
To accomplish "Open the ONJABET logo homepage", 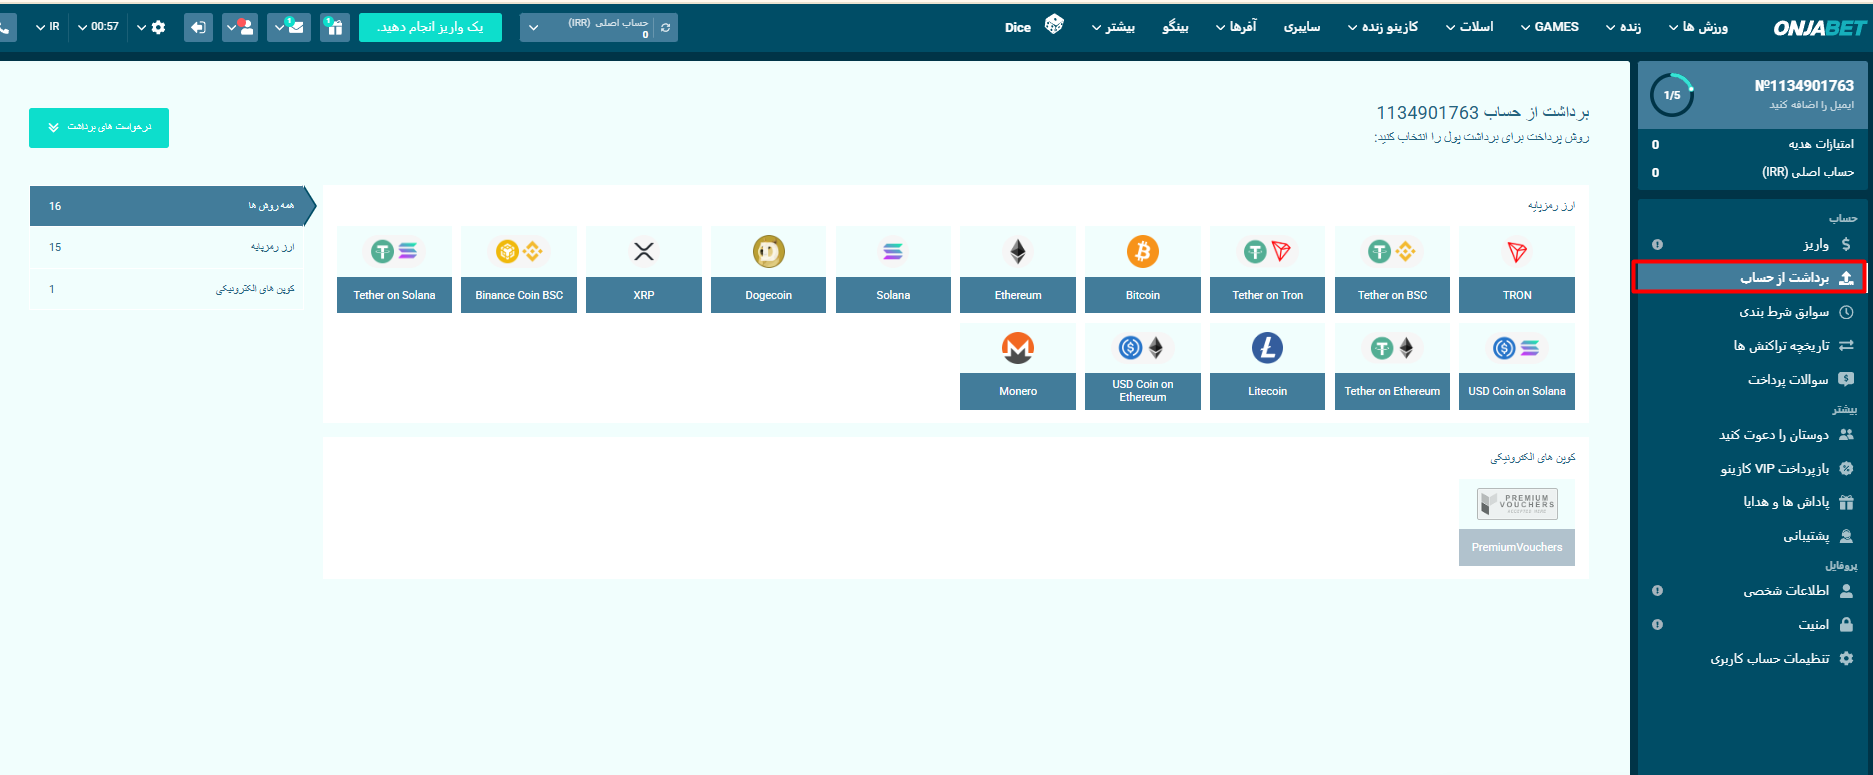I will (1819, 28).
